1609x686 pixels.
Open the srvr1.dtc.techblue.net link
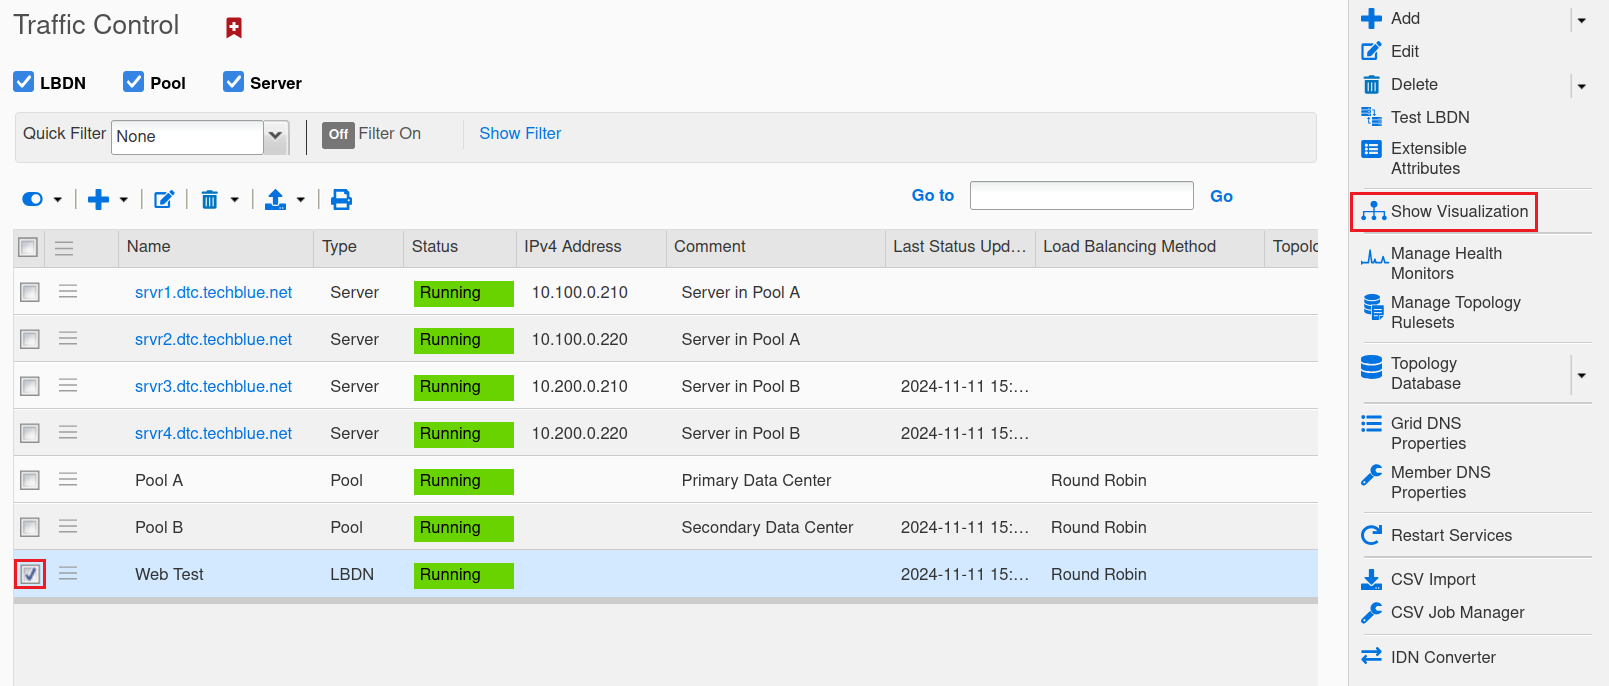coord(213,293)
